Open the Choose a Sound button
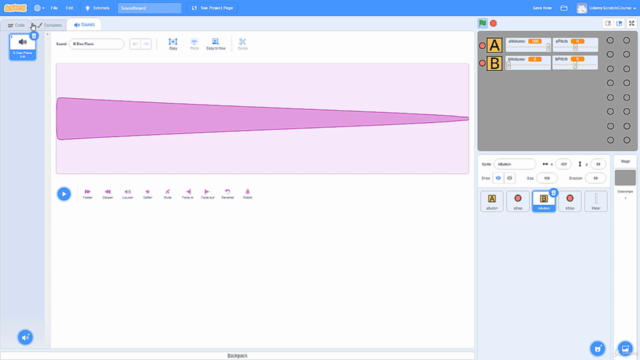Screen dimensions: 640x360 (25, 337)
